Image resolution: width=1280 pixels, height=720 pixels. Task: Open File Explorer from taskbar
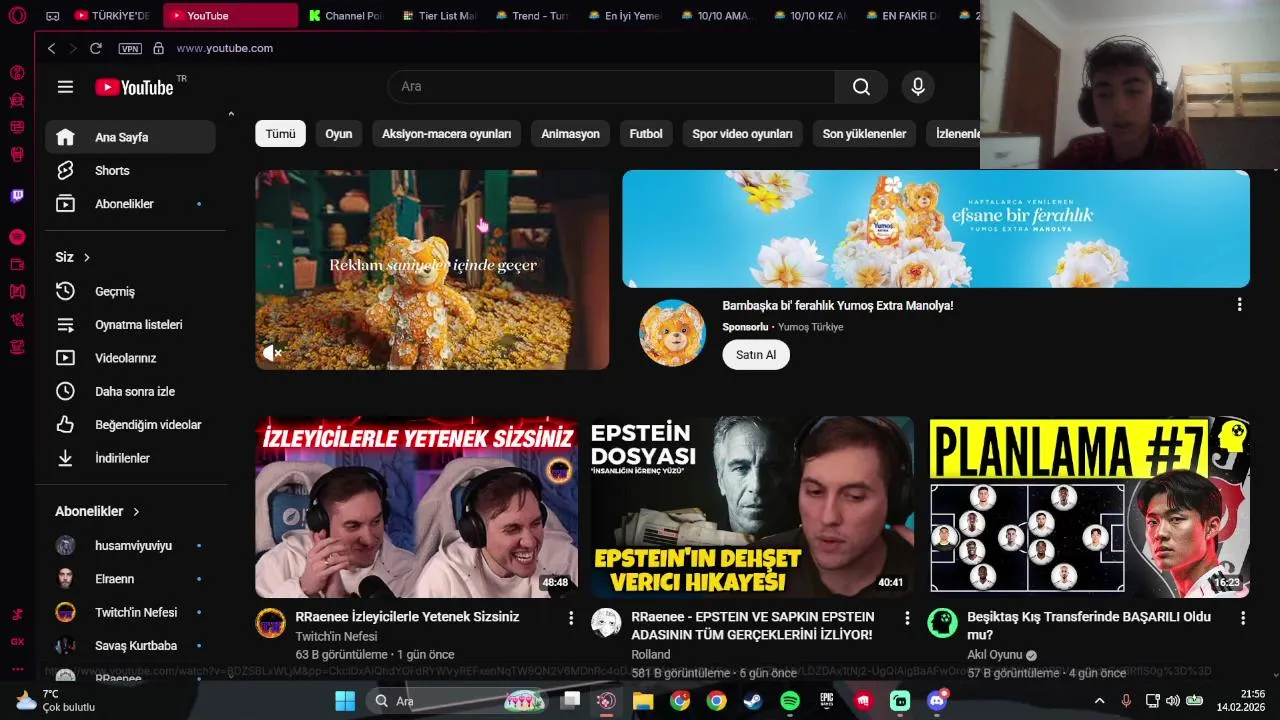pyautogui.click(x=643, y=701)
